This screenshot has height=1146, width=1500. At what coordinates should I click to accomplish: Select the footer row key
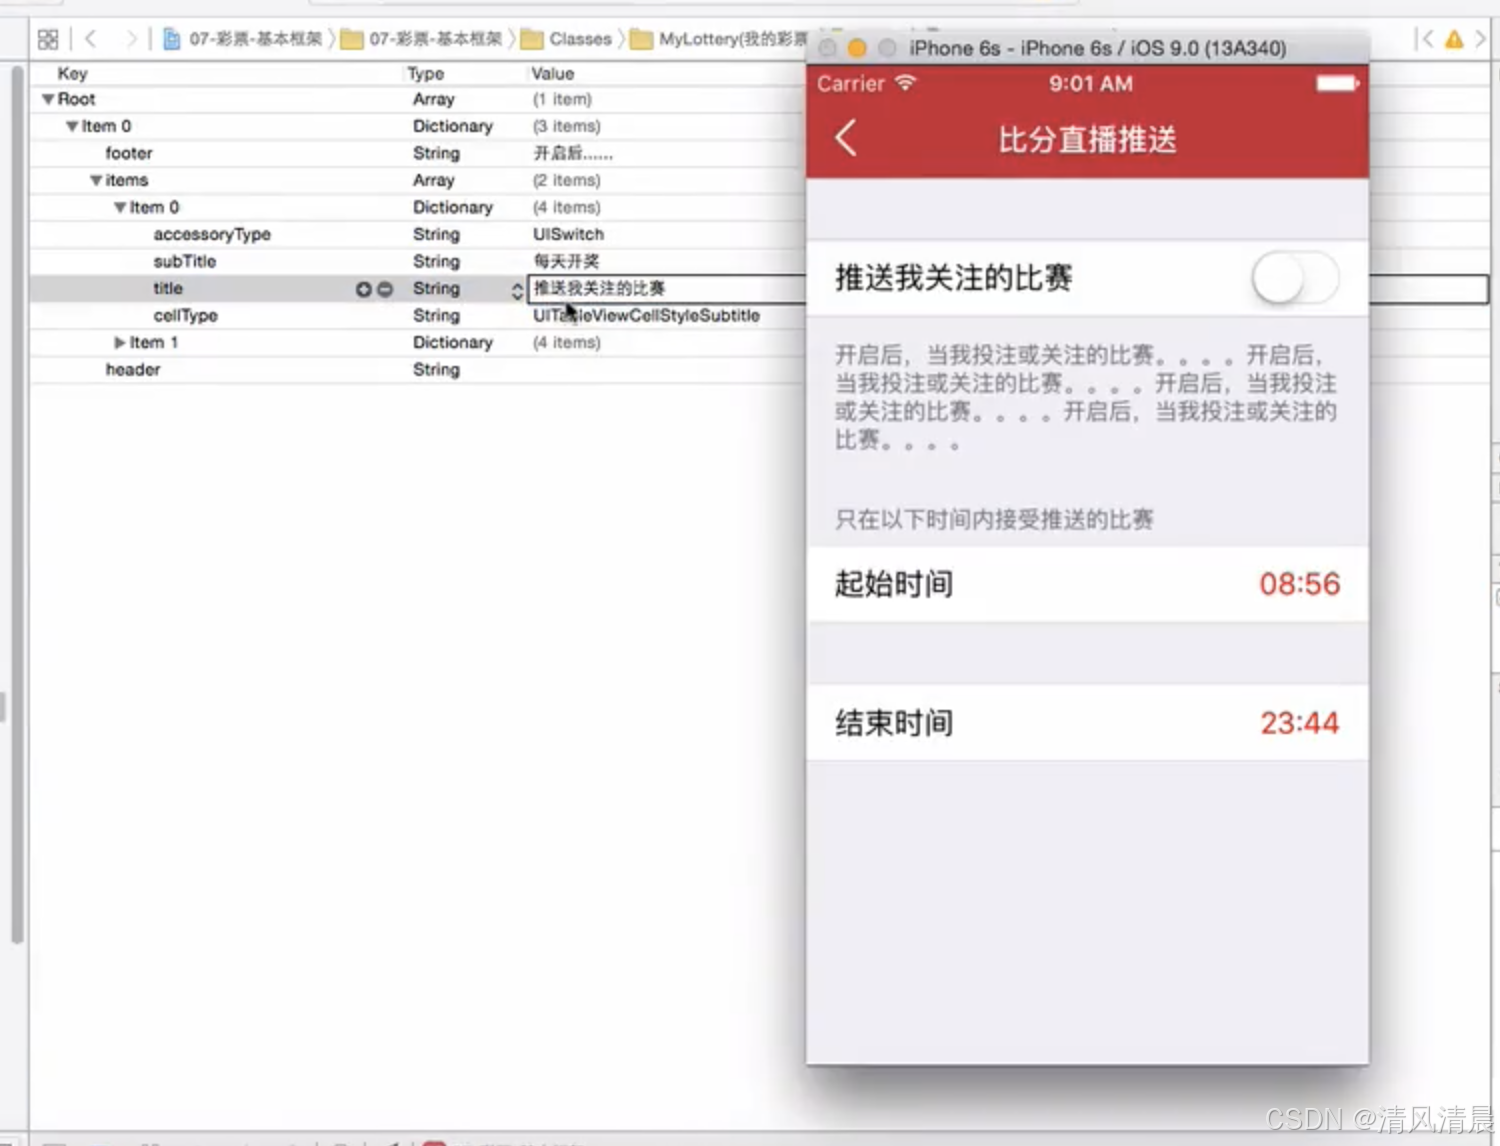point(129,153)
